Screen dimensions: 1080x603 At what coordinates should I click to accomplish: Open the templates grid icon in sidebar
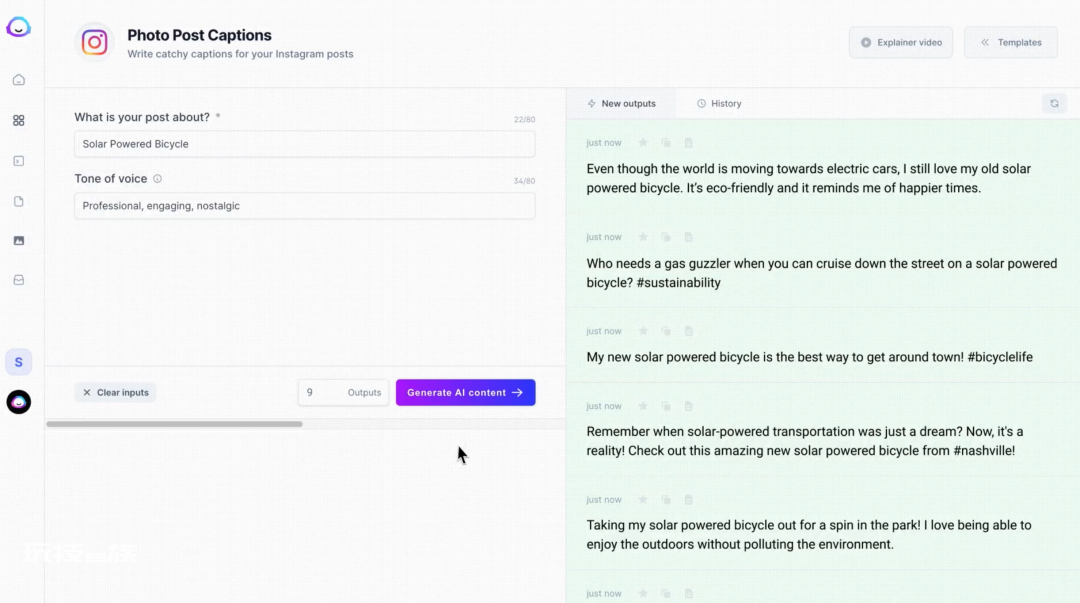(x=19, y=121)
